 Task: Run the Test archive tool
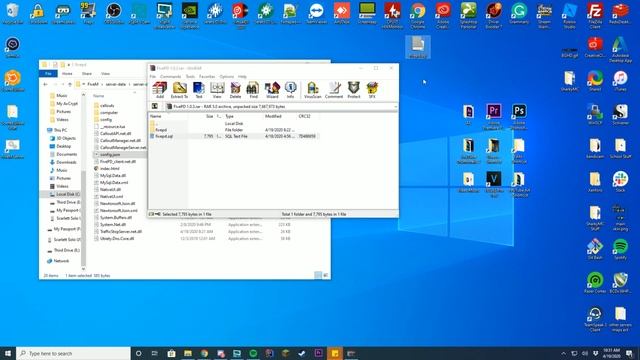point(199,90)
